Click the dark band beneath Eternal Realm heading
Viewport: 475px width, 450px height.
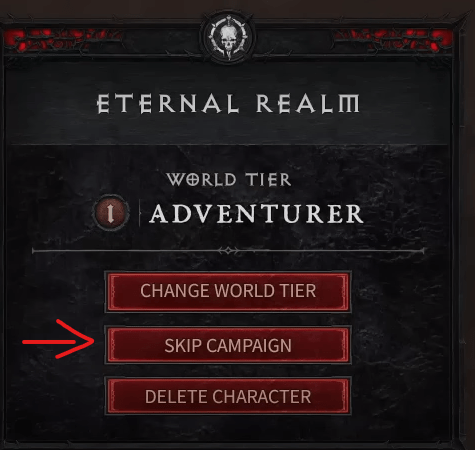pyautogui.click(x=228, y=132)
